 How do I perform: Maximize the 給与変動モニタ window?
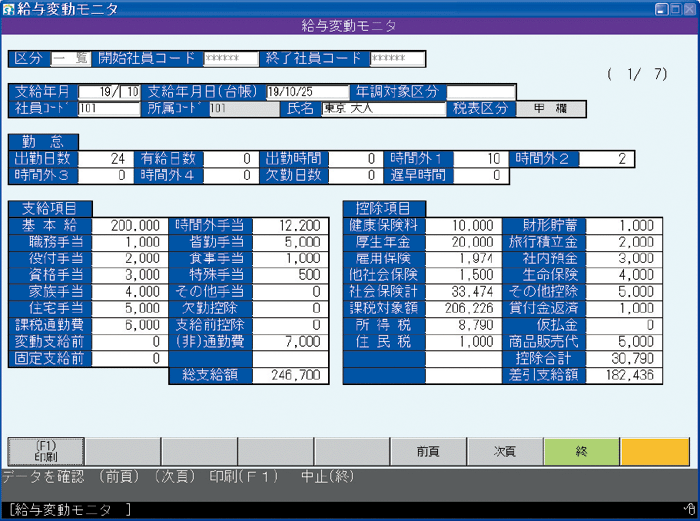point(675,8)
